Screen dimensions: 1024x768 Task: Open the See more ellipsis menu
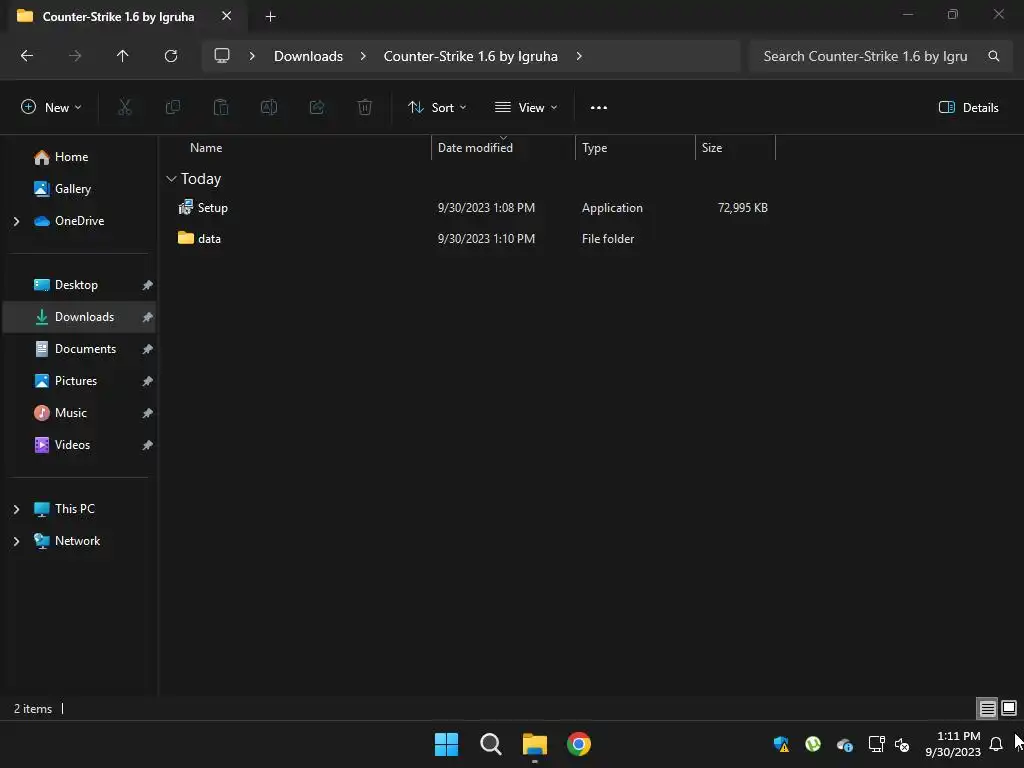pyautogui.click(x=599, y=108)
